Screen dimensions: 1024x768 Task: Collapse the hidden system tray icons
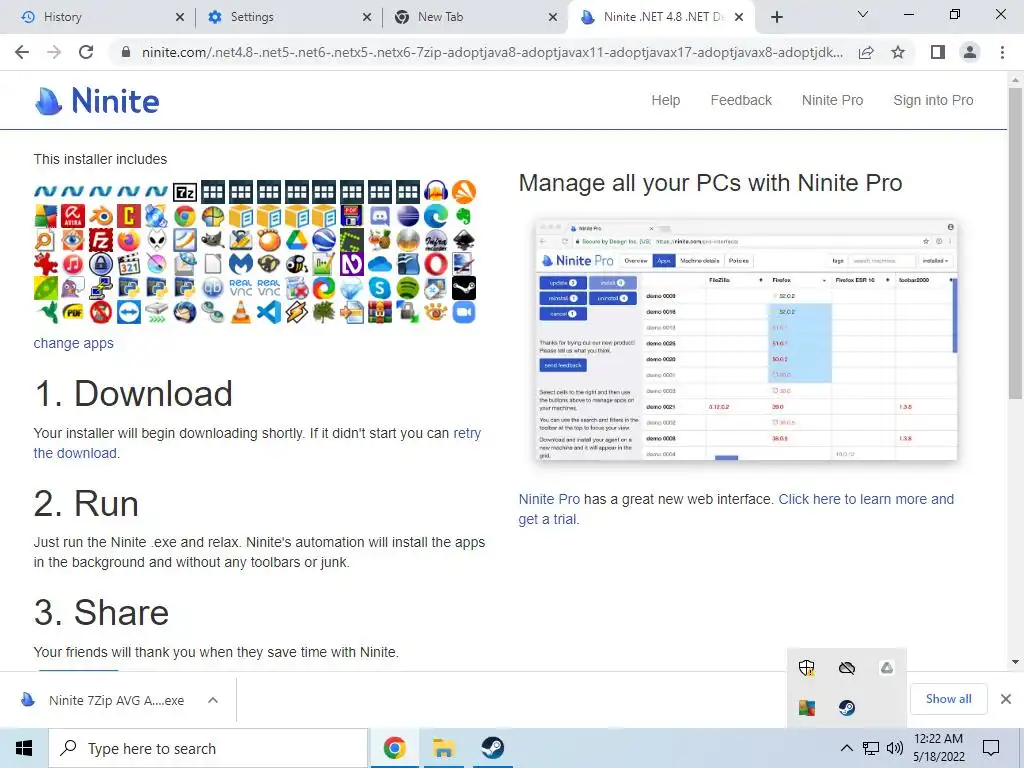(x=846, y=748)
